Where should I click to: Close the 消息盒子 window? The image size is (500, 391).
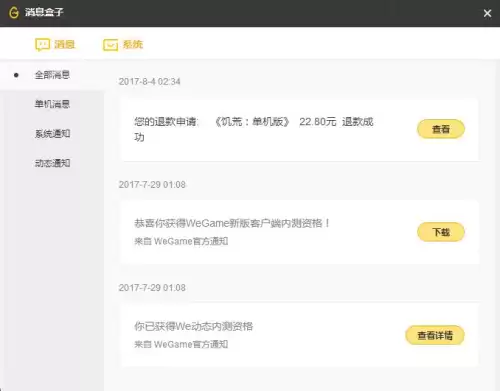pos(487,13)
